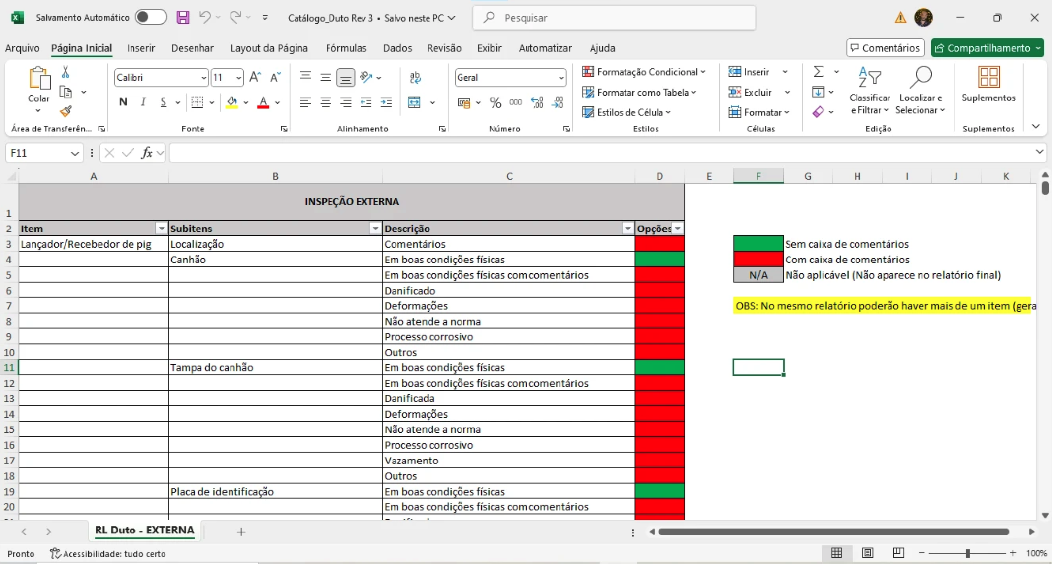Increase decimal places
The width and height of the screenshot is (1052, 564).
537,102
